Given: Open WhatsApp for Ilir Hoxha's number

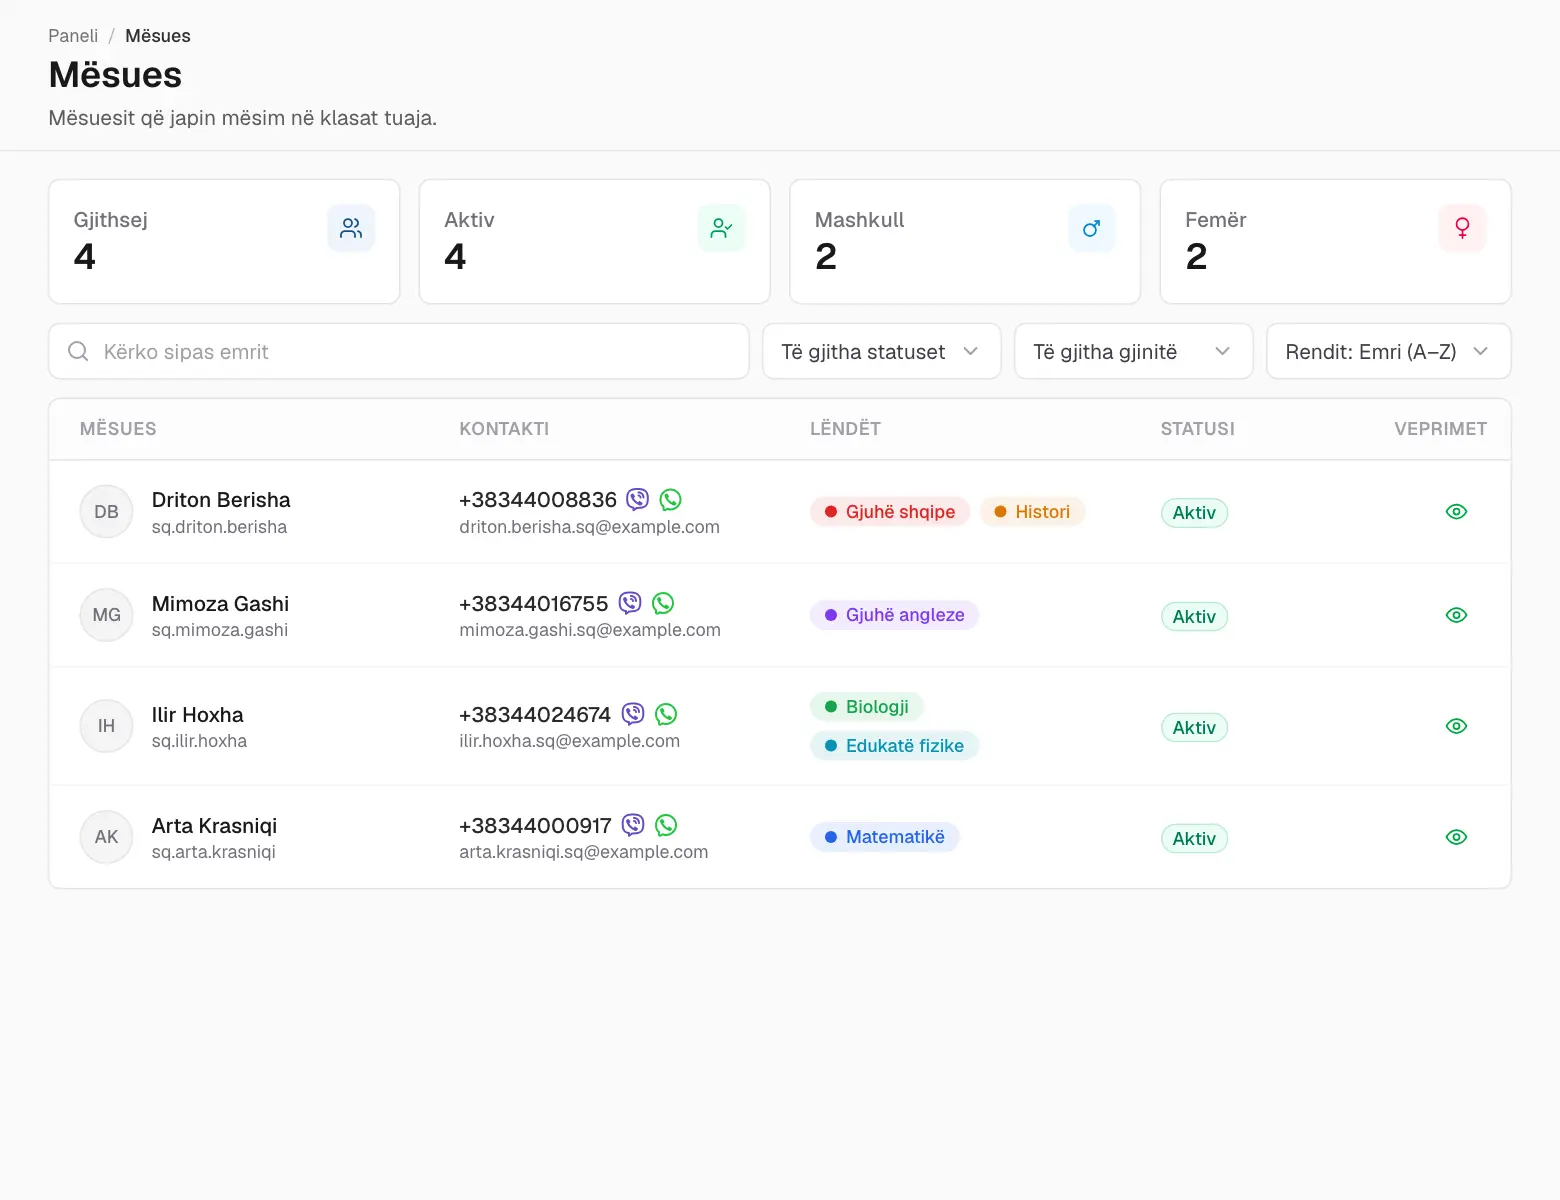Looking at the screenshot, I should [666, 714].
